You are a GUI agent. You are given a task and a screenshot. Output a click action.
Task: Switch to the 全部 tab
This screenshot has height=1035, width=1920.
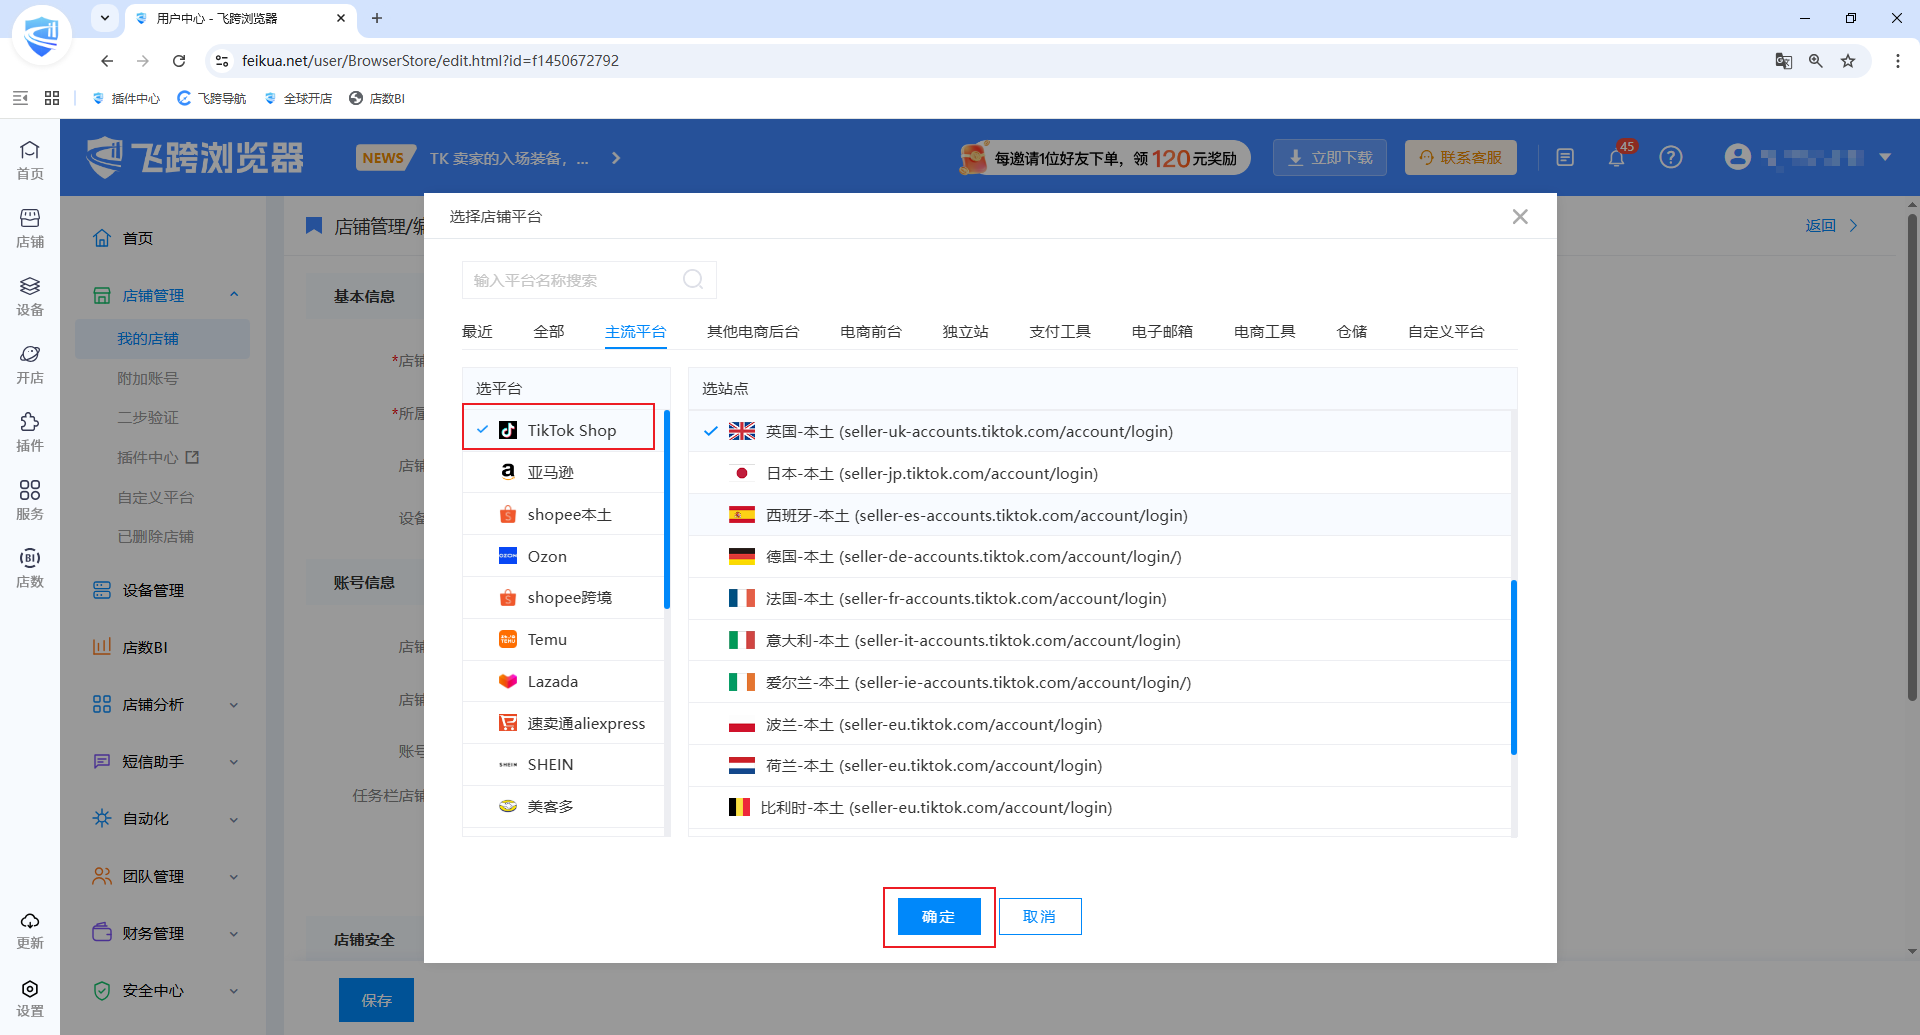click(x=549, y=331)
